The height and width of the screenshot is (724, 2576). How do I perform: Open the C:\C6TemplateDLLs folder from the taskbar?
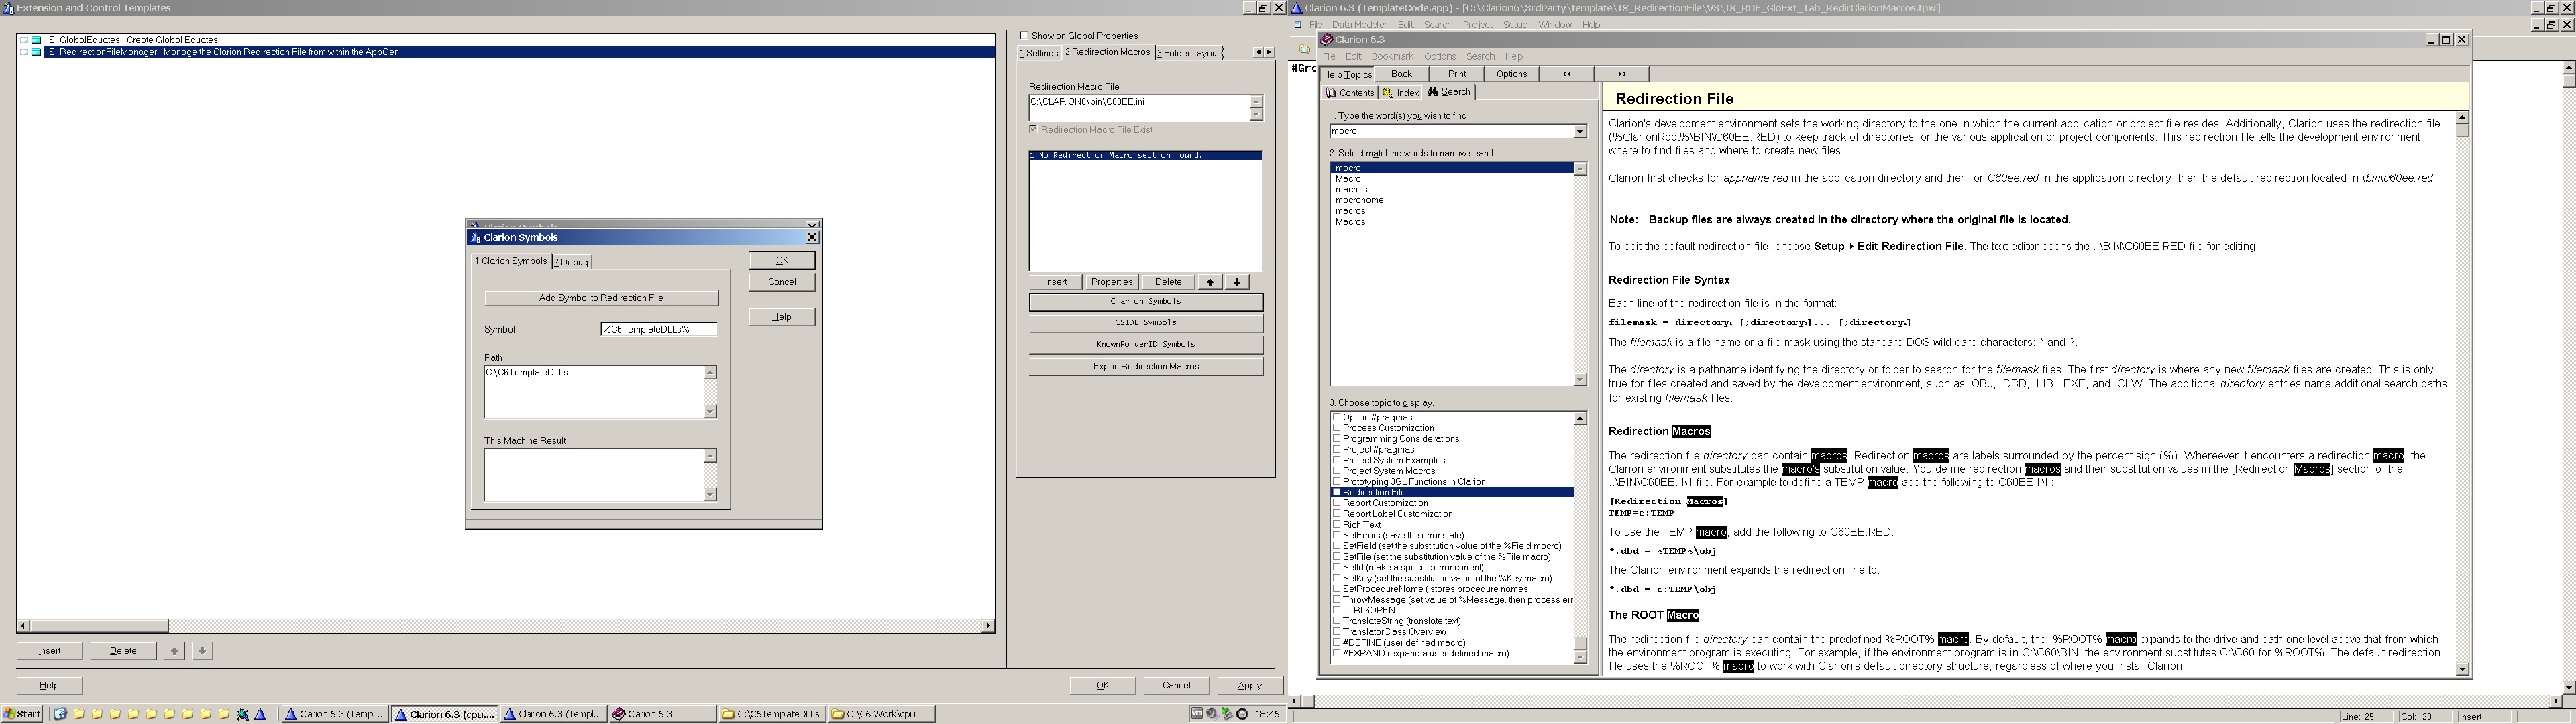(771, 714)
